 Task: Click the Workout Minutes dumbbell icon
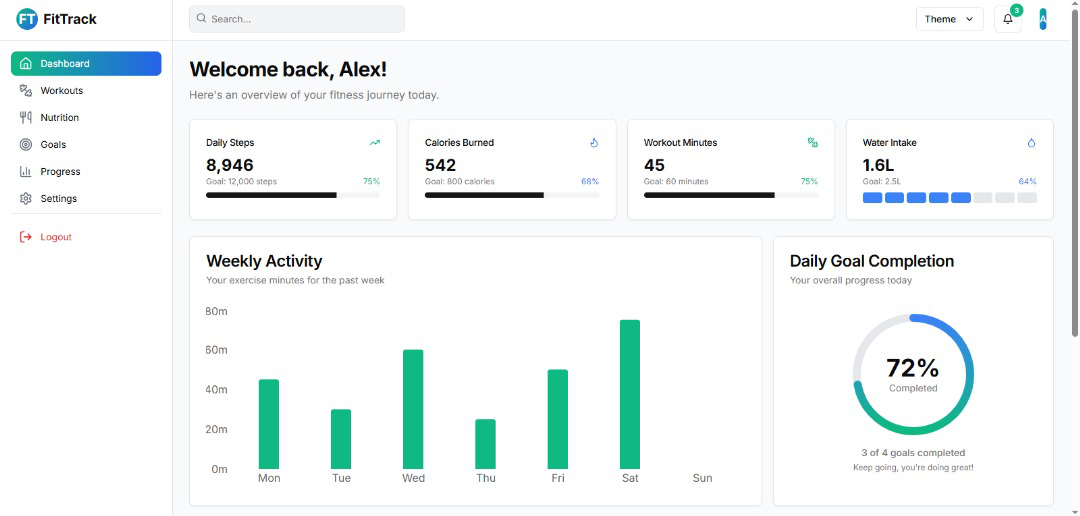[813, 143]
